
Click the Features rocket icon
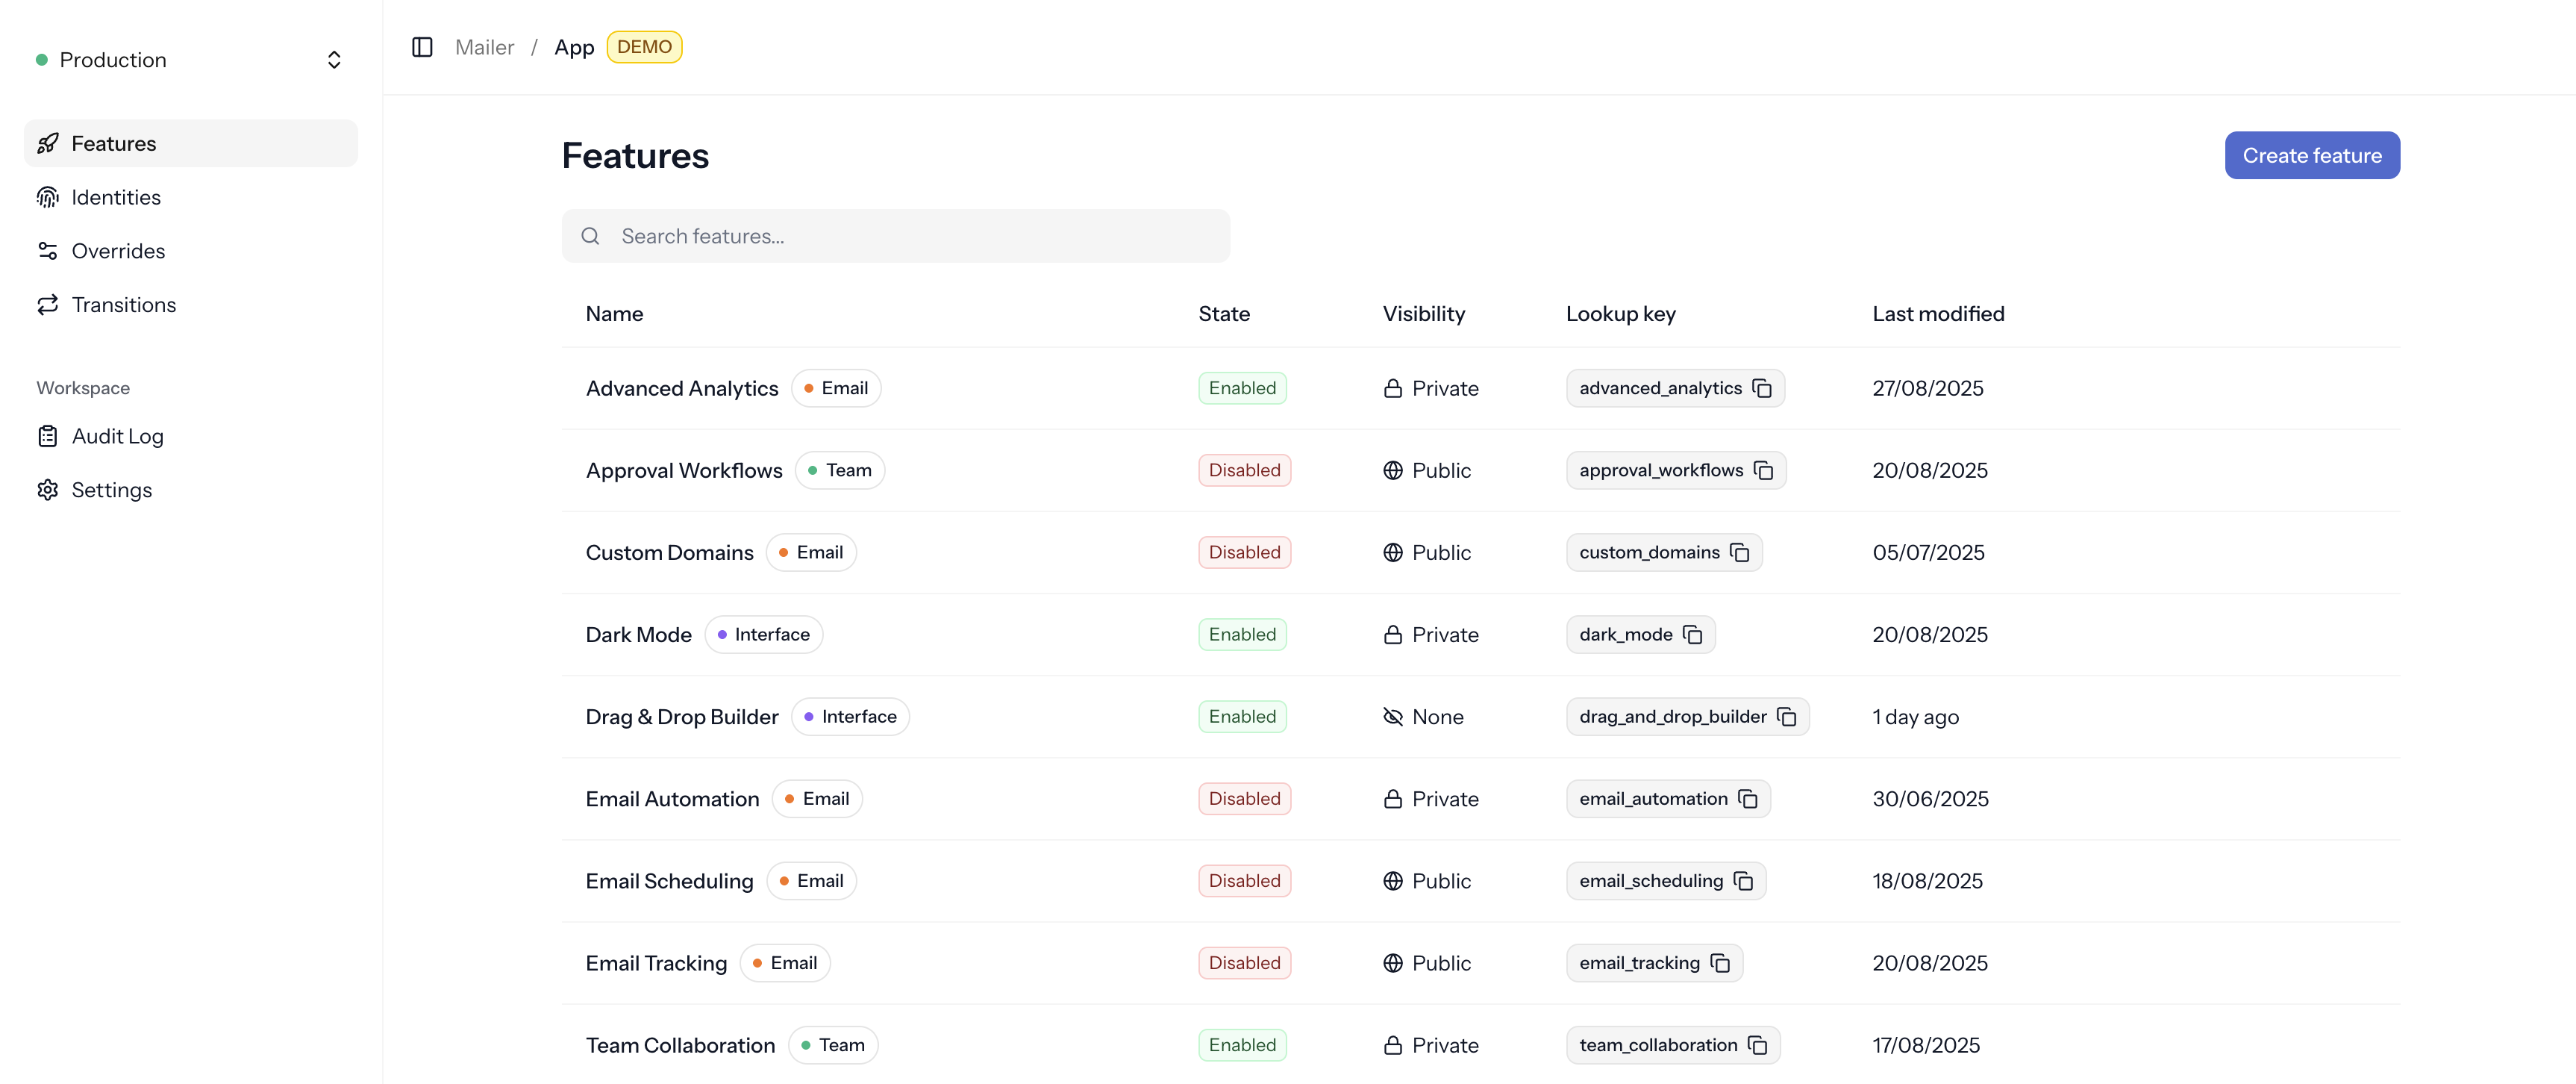click(x=47, y=143)
